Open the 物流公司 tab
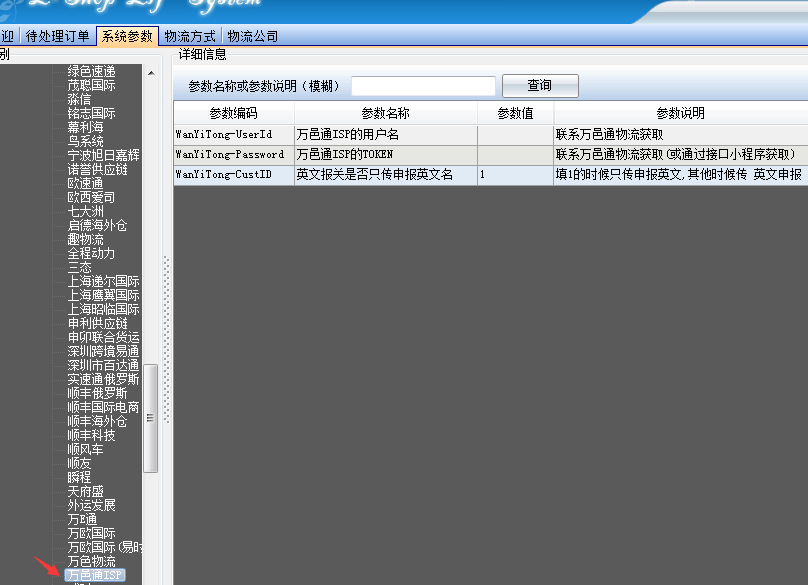This screenshot has width=808, height=585. 252,36
